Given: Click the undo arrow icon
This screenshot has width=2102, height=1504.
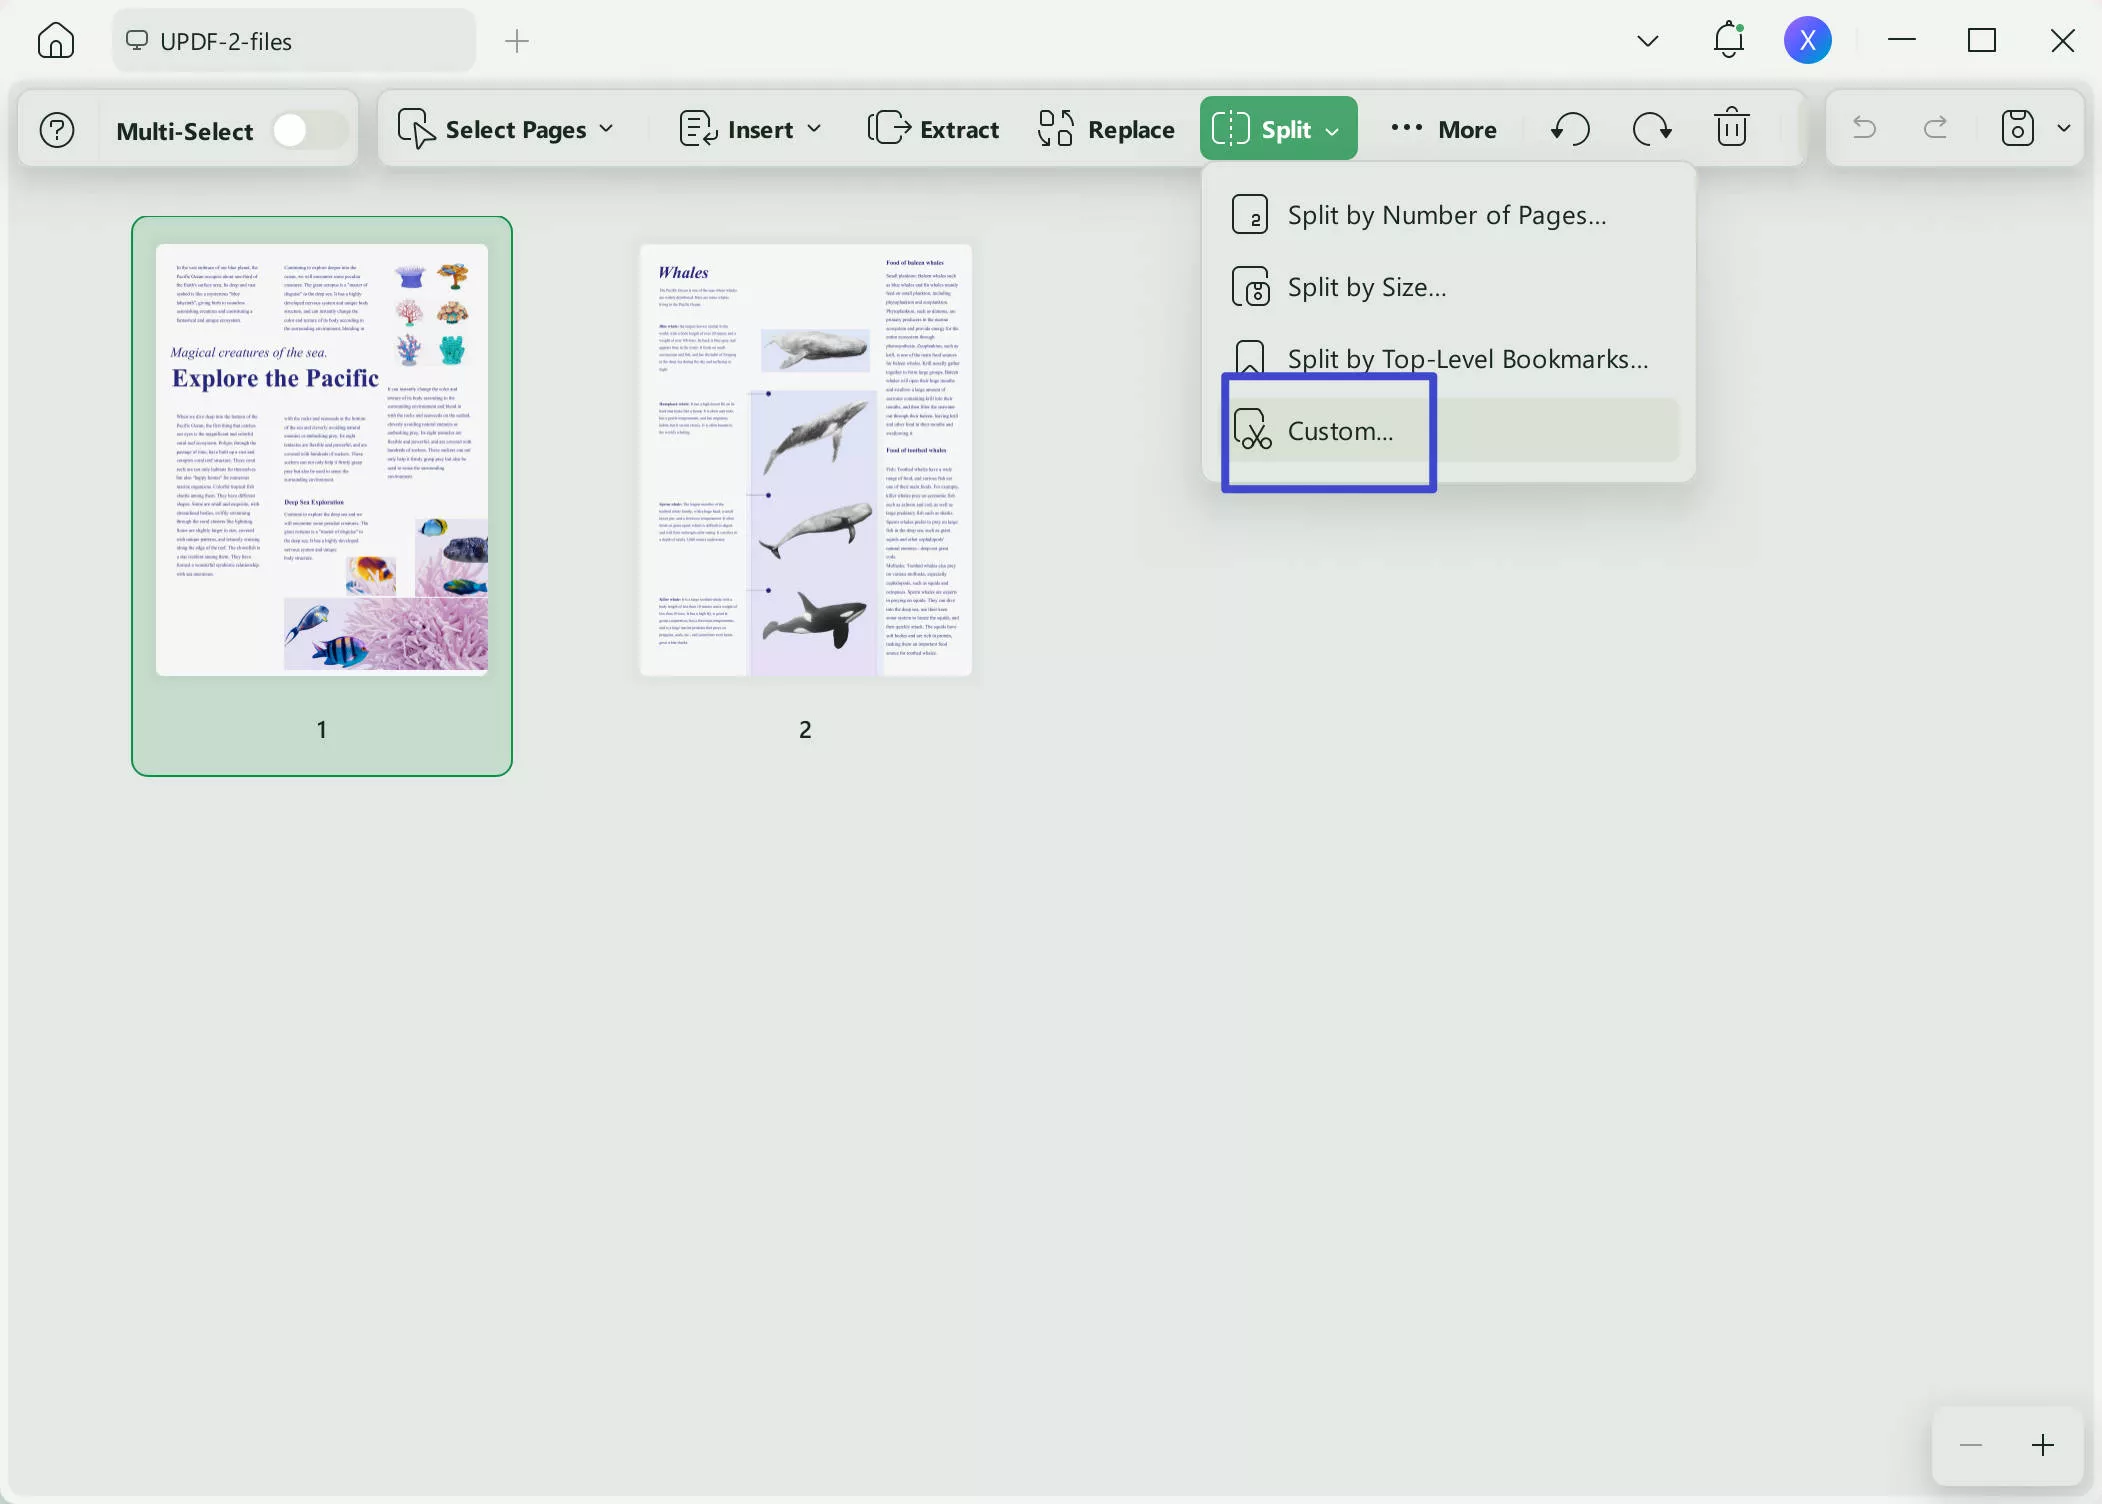Looking at the screenshot, I should pos(1864,128).
